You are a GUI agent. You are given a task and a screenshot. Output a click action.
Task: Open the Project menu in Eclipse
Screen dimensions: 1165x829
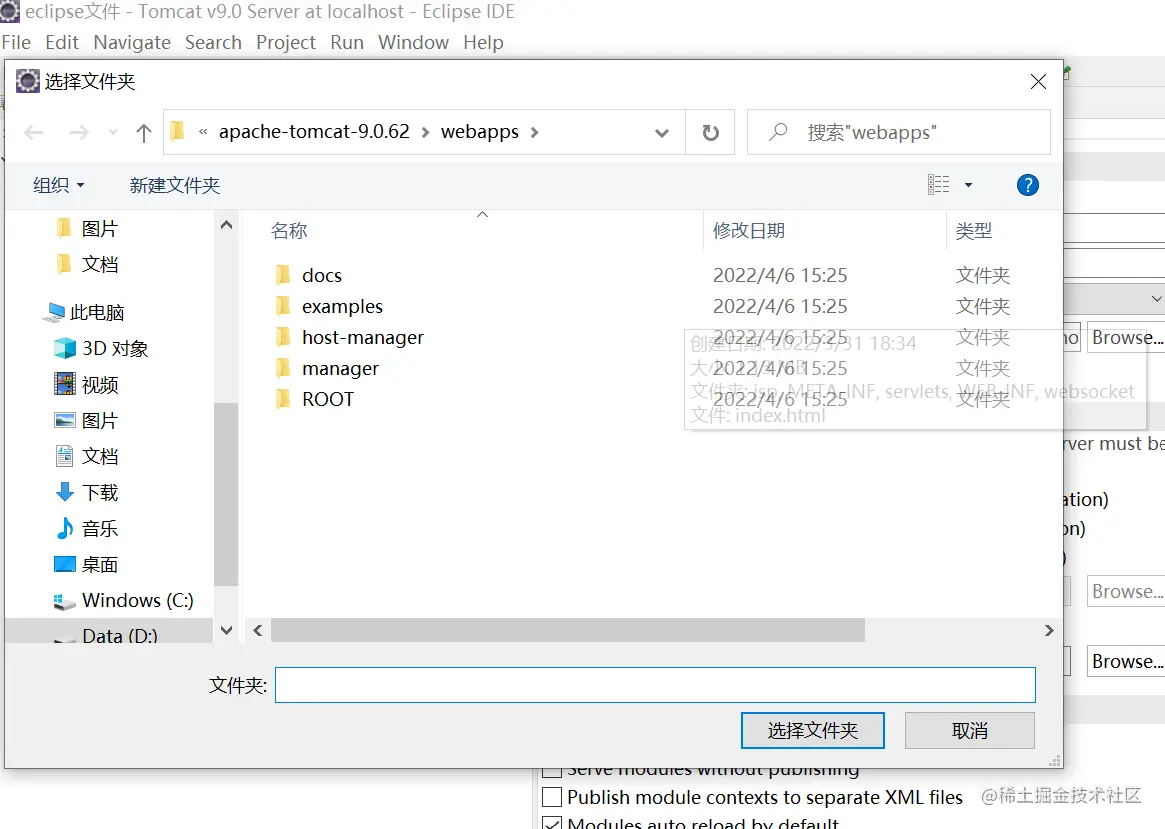(x=286, y=42)
